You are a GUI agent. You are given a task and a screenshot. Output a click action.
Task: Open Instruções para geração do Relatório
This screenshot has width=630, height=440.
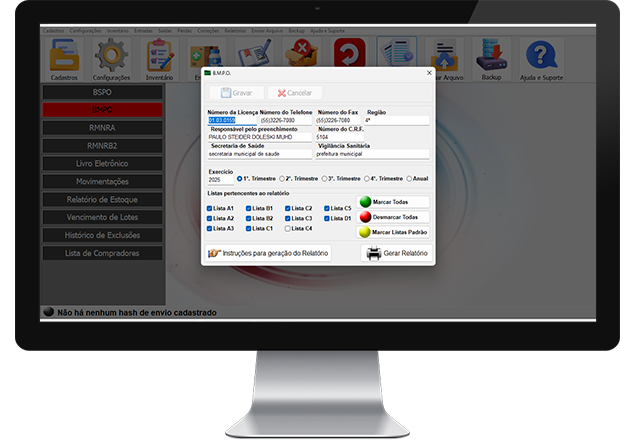tap(267, 254)
